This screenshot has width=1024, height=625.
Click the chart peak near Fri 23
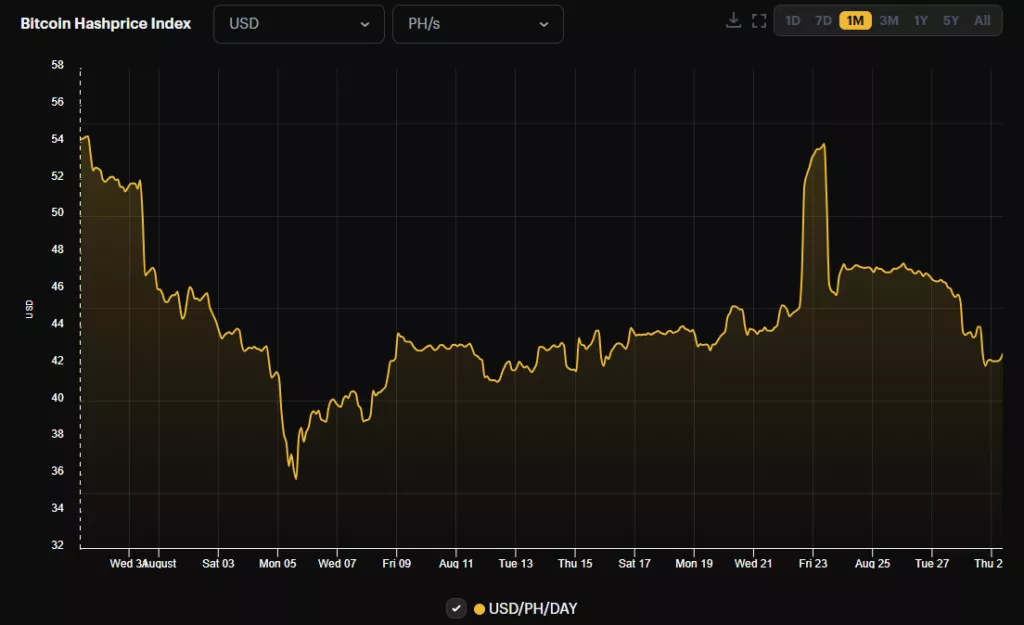(823, 145)
